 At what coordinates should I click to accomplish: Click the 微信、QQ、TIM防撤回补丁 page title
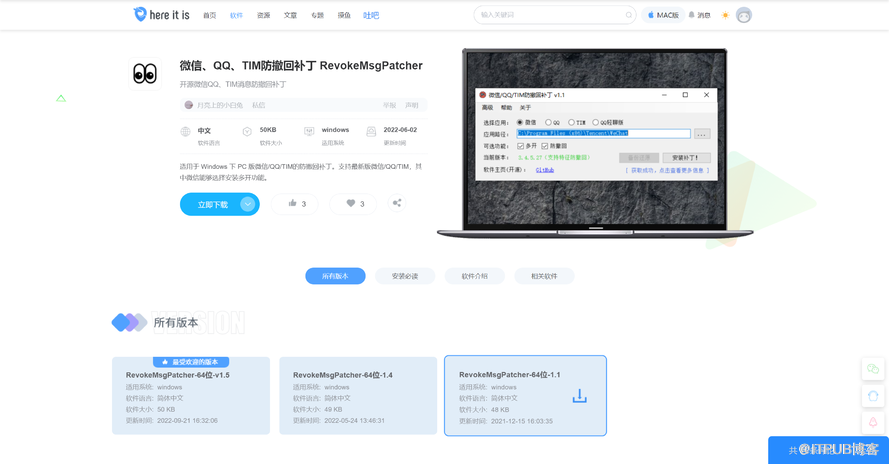tap(301, 66)
